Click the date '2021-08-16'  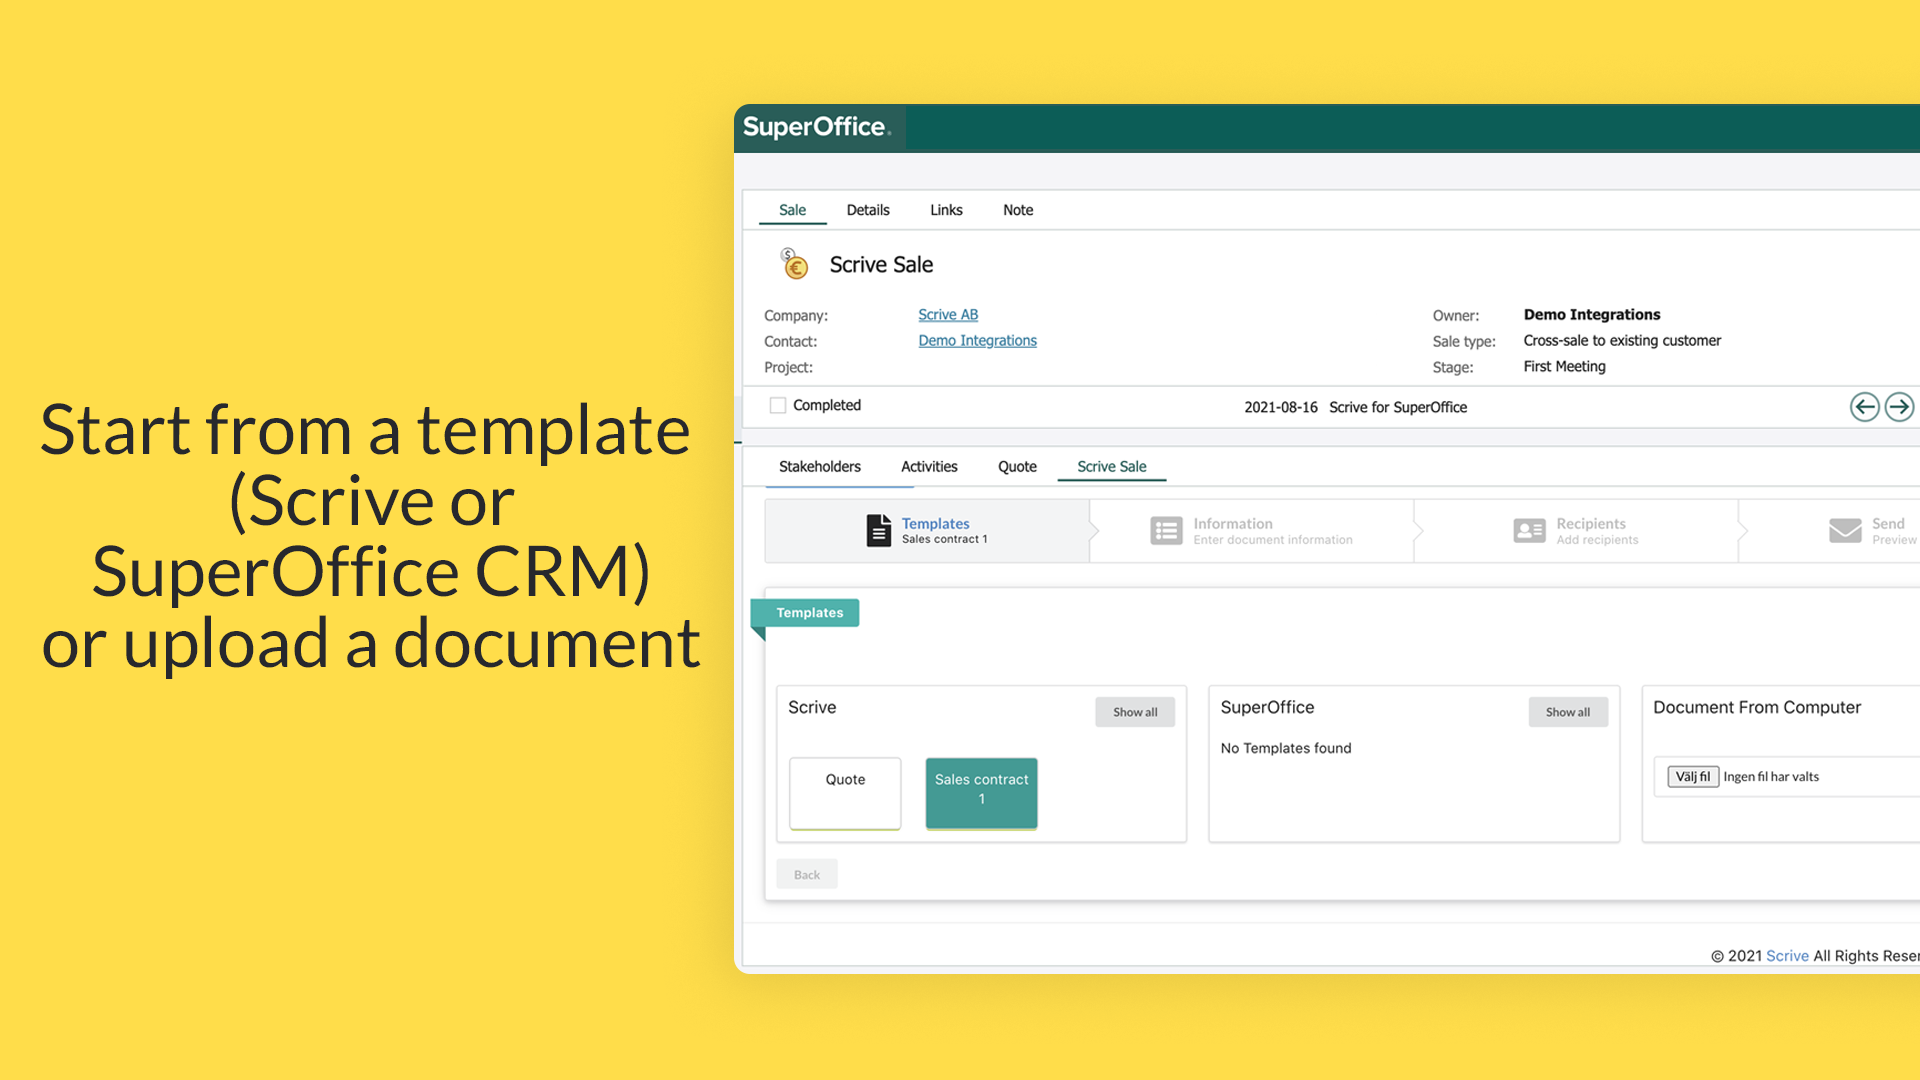[x=1281, y=407]
